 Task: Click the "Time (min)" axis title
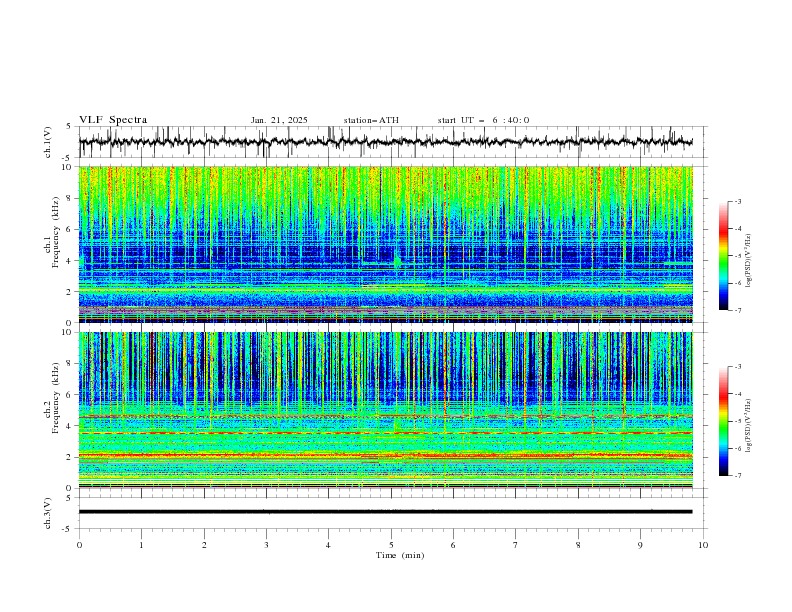click(x=400, y=555)
